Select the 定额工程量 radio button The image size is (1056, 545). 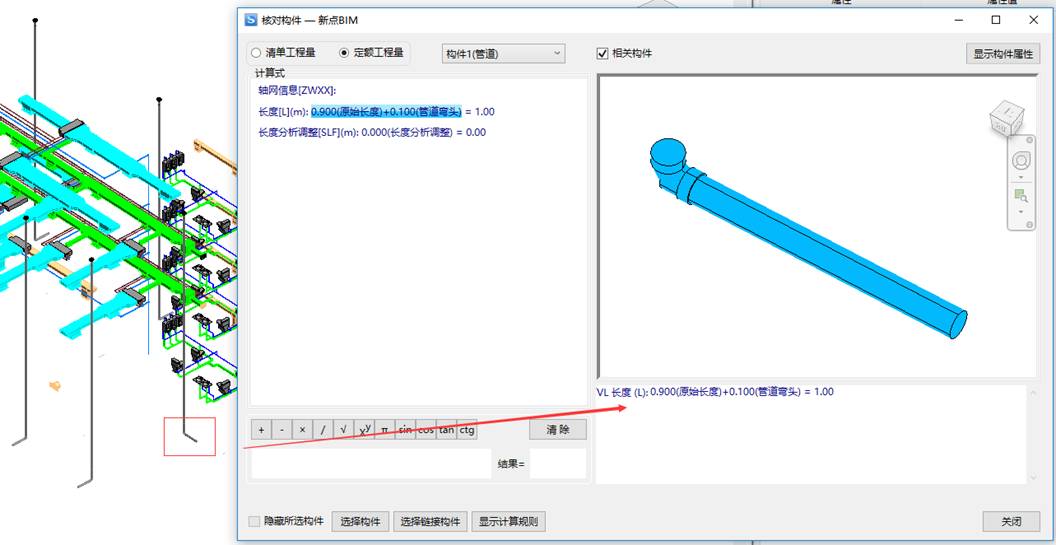345,53
